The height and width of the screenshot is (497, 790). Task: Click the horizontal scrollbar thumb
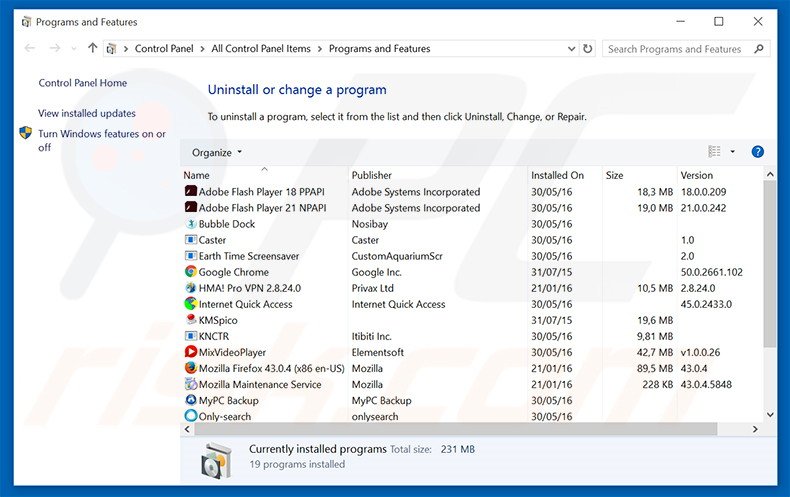point(455,429)
